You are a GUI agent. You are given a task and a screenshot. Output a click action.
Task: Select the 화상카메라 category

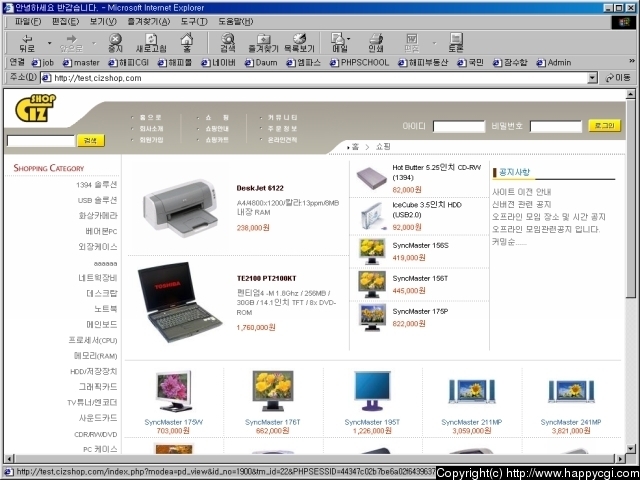pos(98,216)
